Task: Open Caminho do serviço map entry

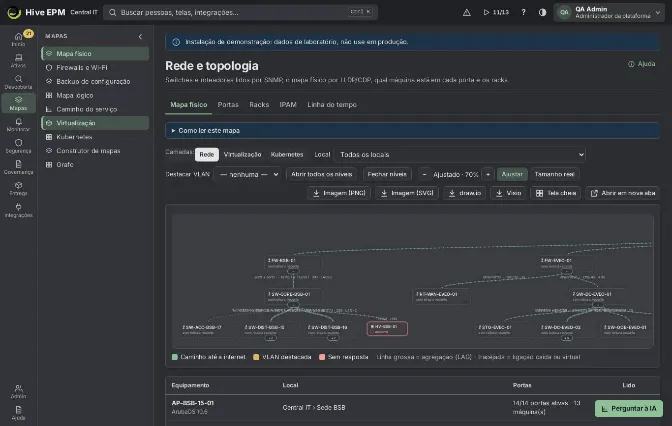Action: (x=95, y=109)
